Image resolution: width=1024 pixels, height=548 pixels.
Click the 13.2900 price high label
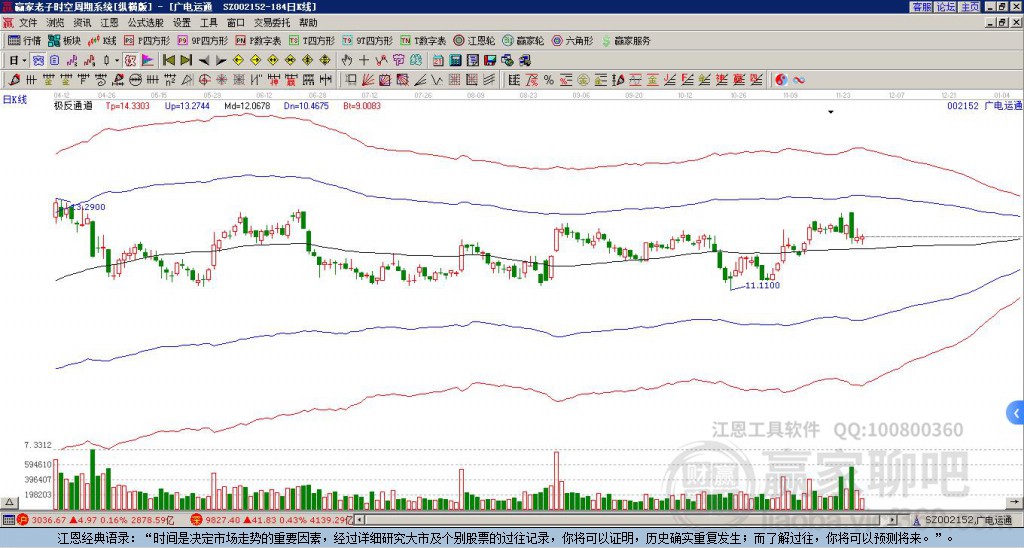(x=88, y=207)
